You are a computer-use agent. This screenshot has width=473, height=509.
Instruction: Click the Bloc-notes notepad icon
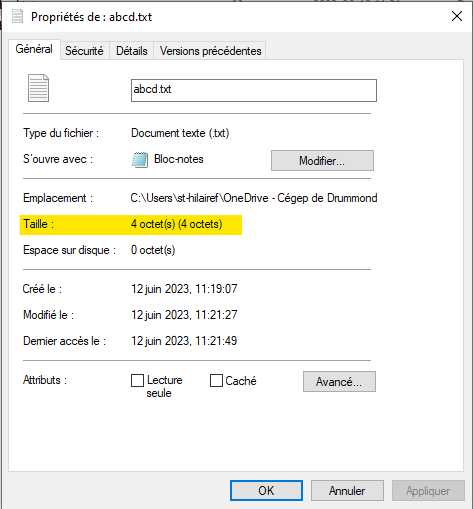[x=140, y=160]
